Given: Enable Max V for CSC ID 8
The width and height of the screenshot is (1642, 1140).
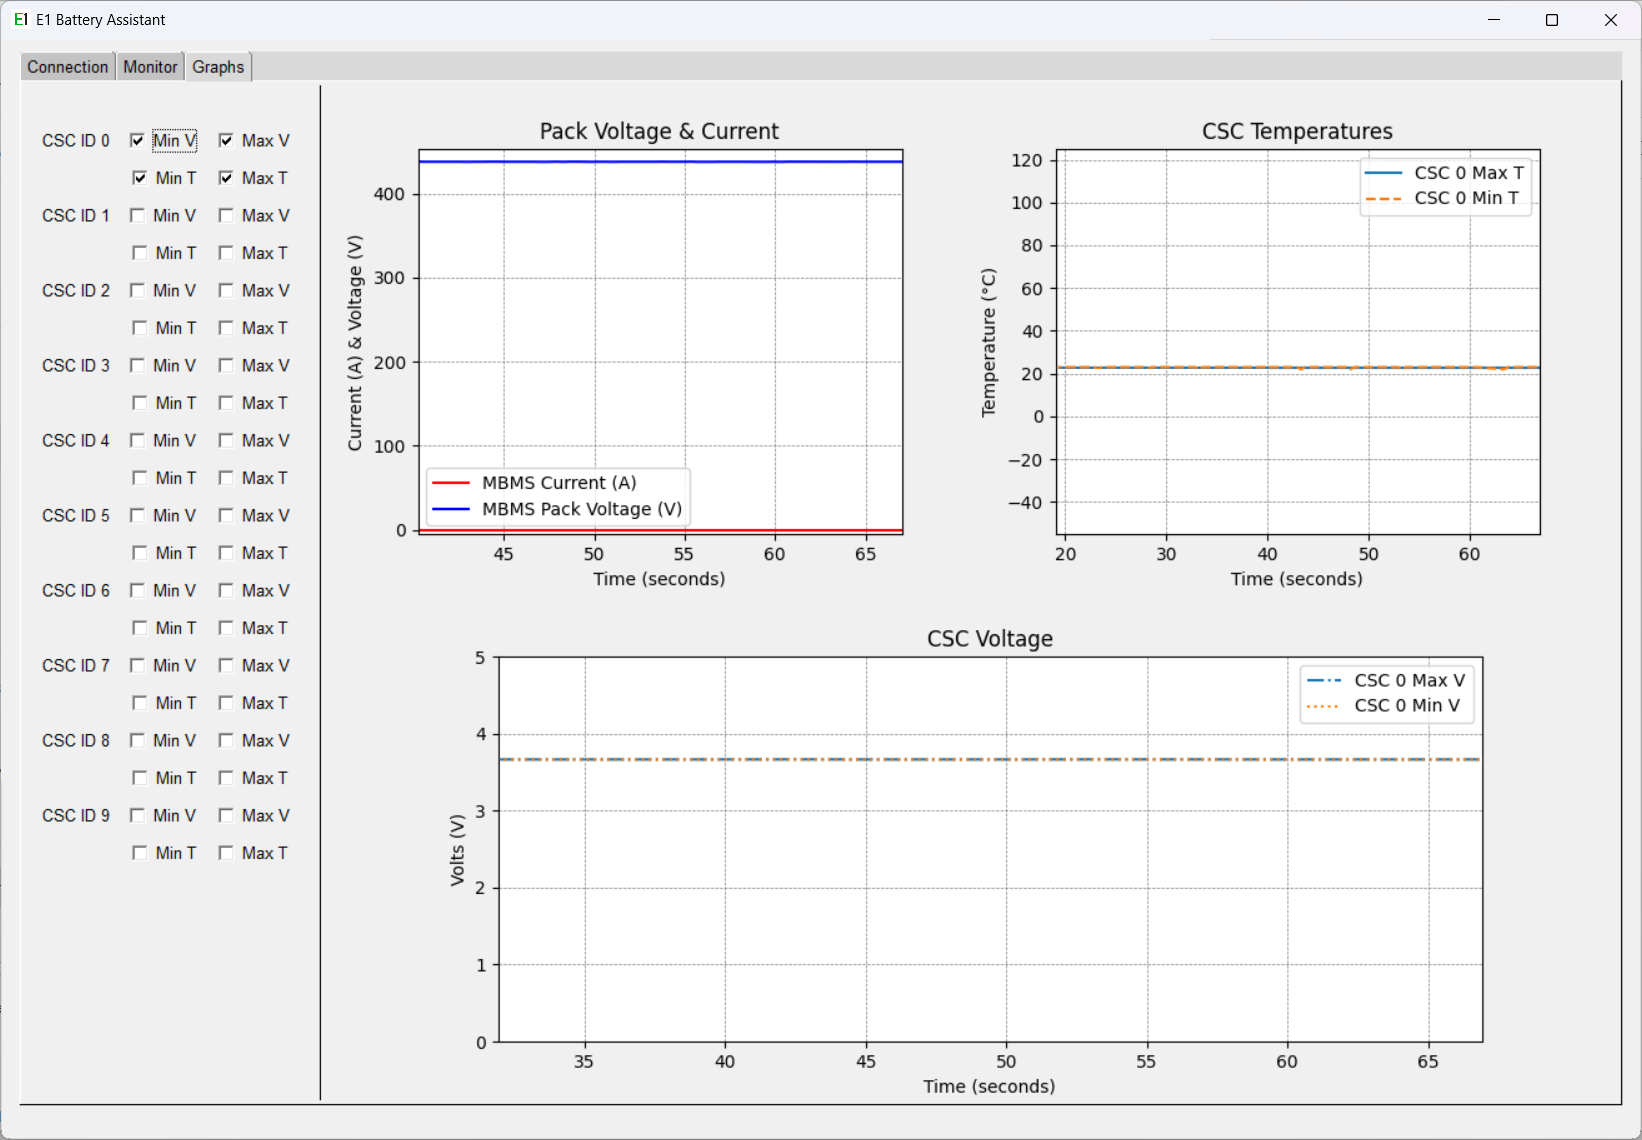Looking at the screenshot, I should (x=226, y=740).
